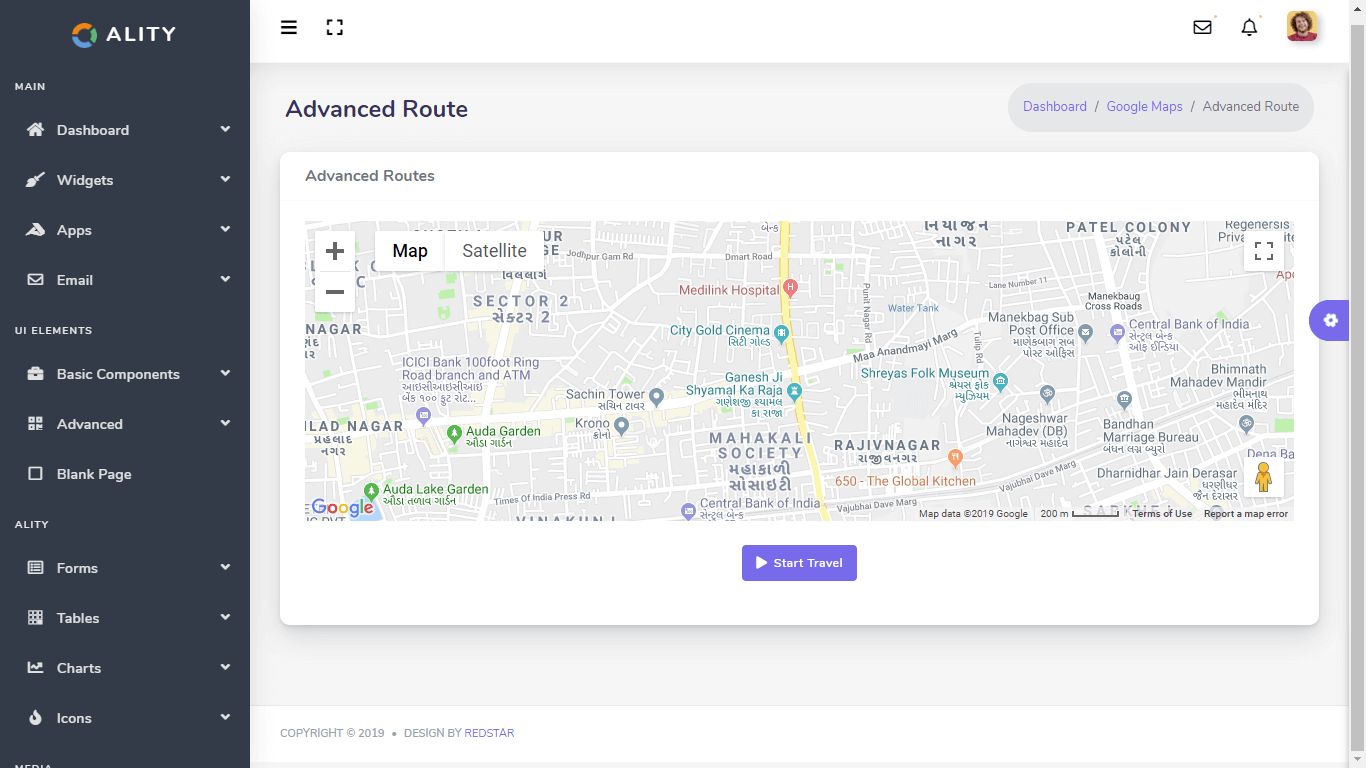This screenshot has height=768, width=1366.
Task: Zoom in on the map
Action: pyautogui.click(x=335, y=251)
